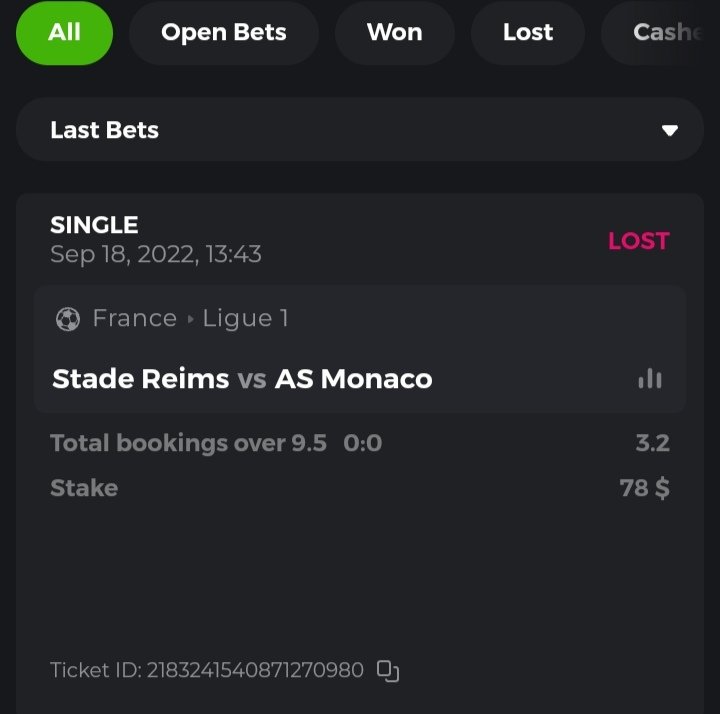
Task: Tap the SINGLE bet type heading
Action: pos(94,225)
